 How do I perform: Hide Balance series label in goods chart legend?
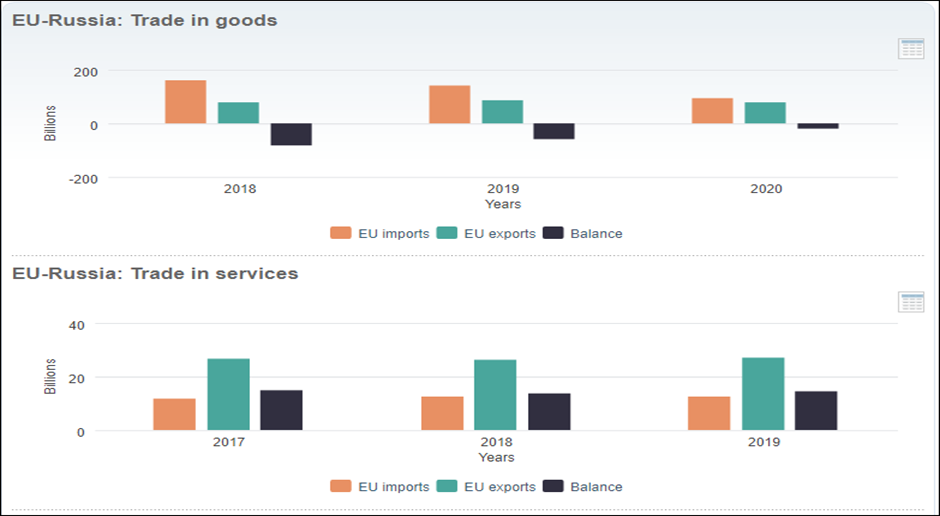(596, 233)
